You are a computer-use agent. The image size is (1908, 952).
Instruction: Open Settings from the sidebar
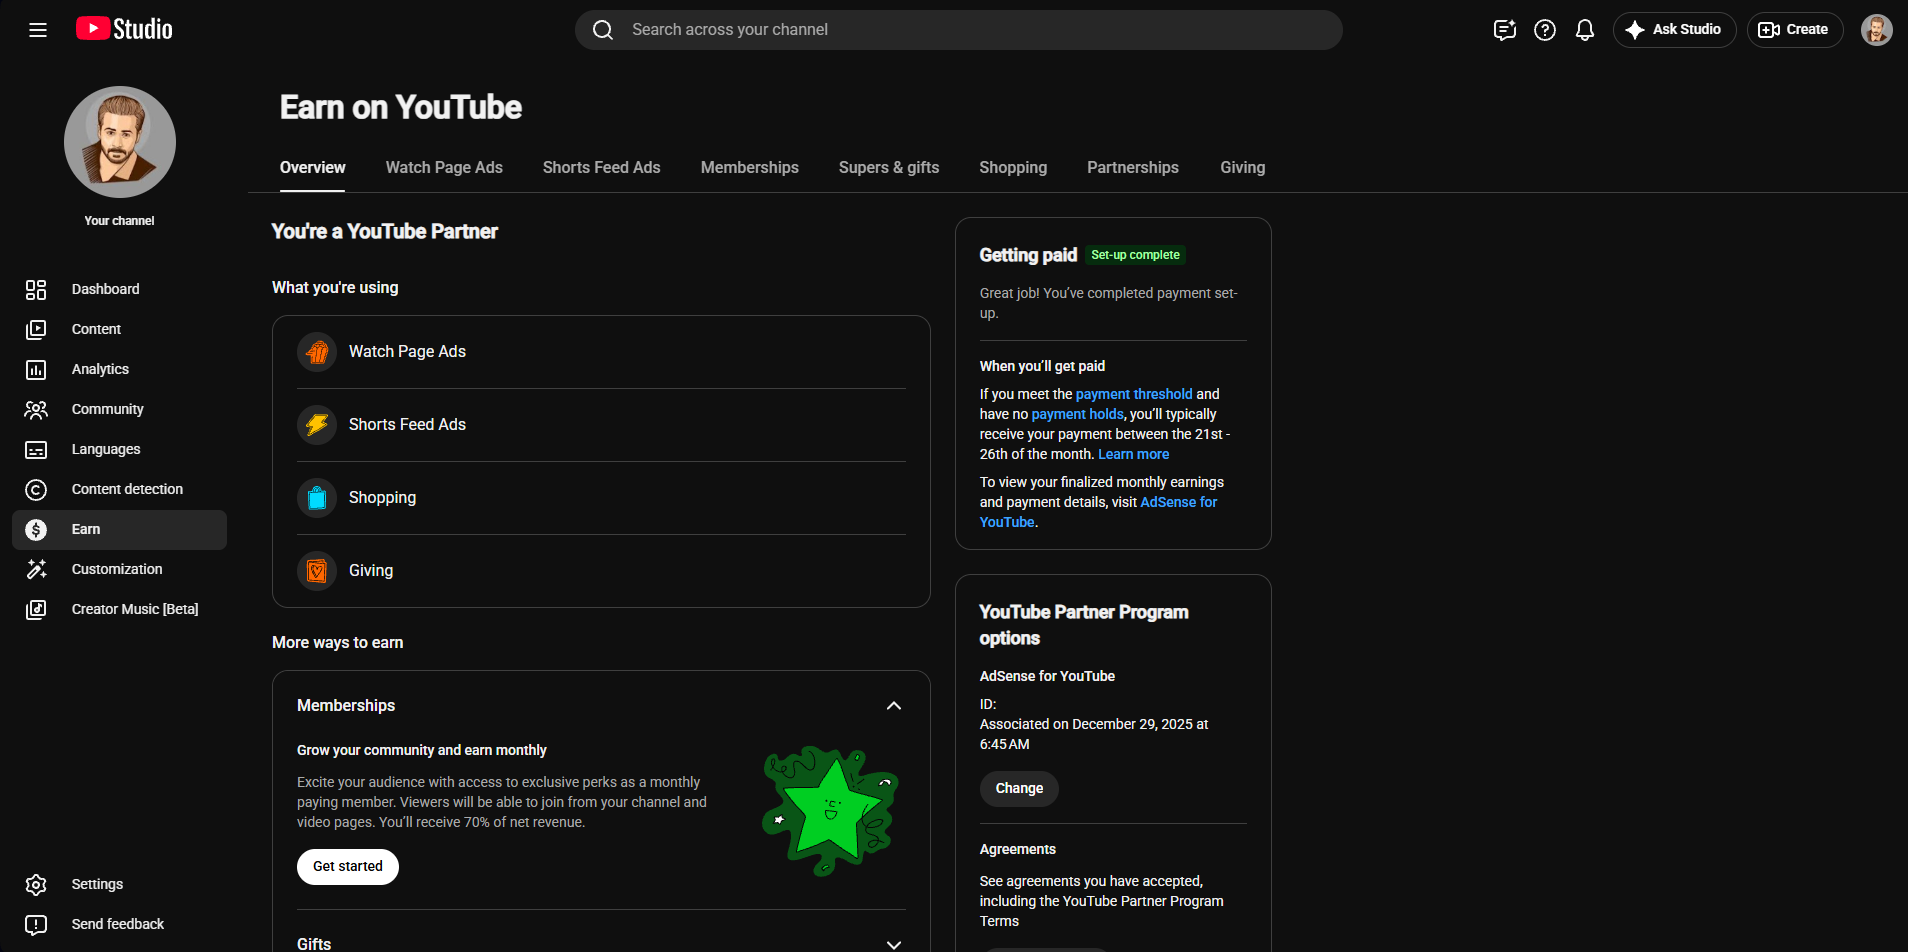tap(120, 884)
